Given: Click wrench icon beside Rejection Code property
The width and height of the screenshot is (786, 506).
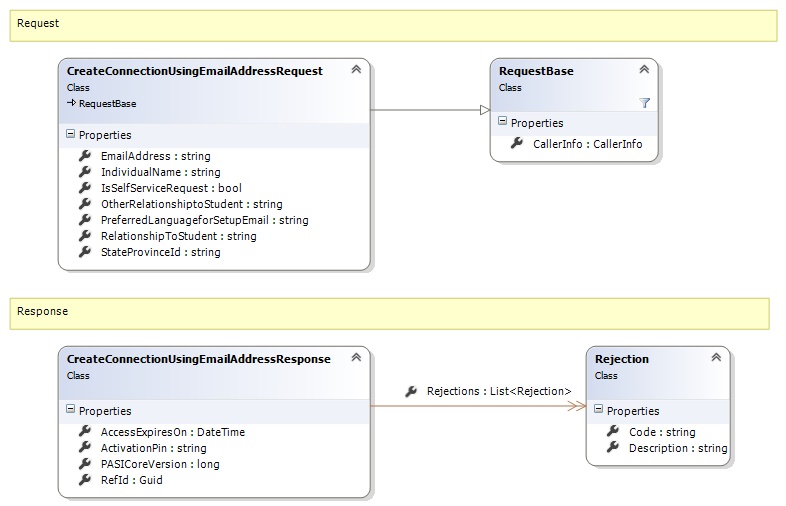Looking at the screenshot, I should pos(613,432).
